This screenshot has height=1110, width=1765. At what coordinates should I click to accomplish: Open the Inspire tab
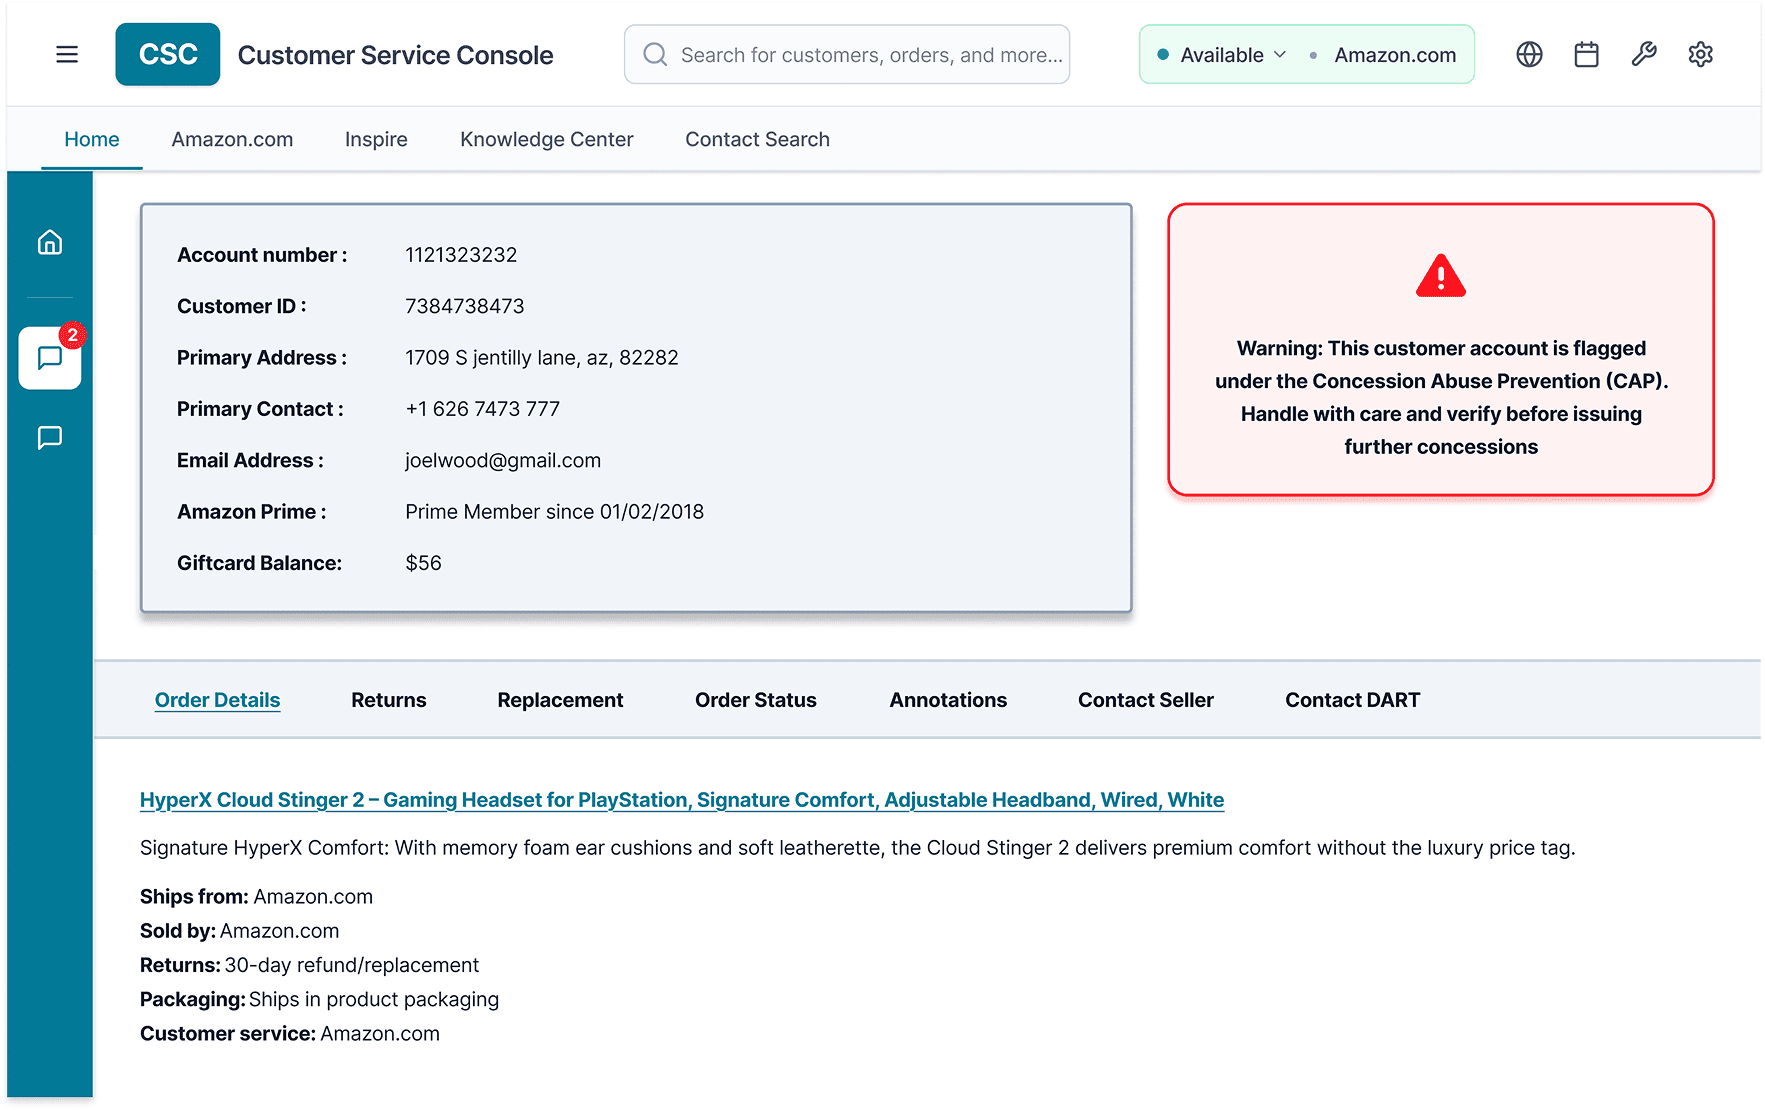pos(376,139)
